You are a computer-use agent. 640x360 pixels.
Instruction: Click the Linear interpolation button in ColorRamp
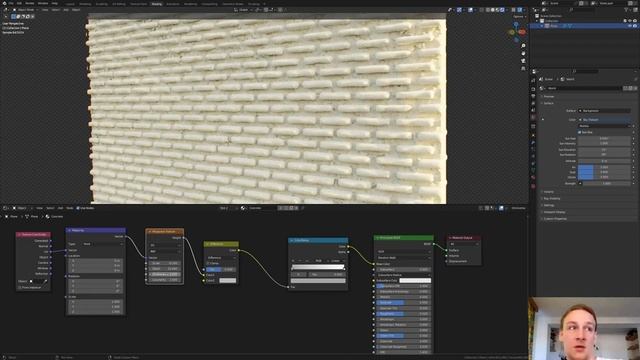336,260
